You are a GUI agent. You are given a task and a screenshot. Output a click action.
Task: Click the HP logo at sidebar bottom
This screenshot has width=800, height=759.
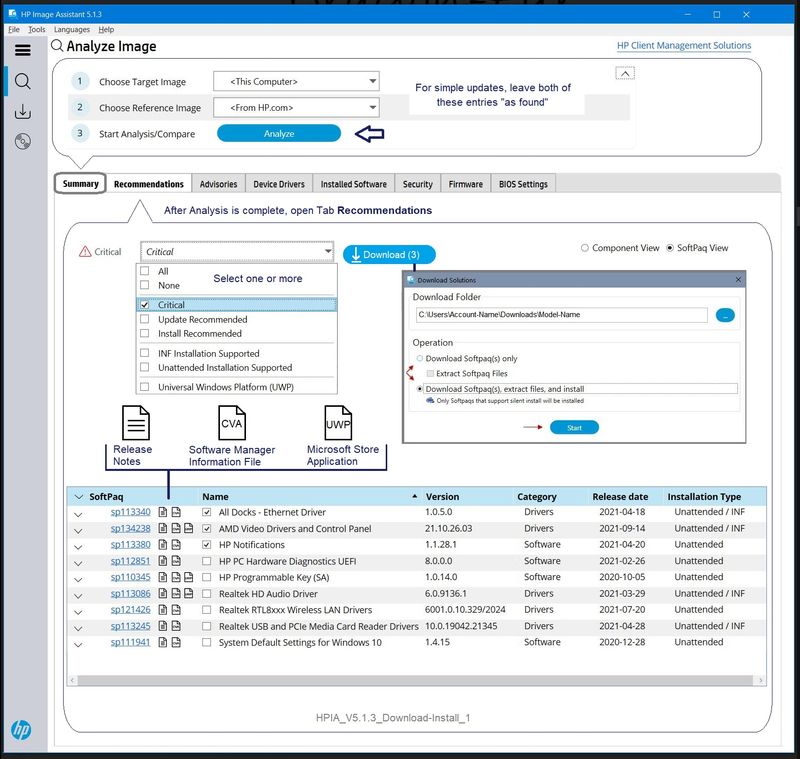(x=21, y=730)
